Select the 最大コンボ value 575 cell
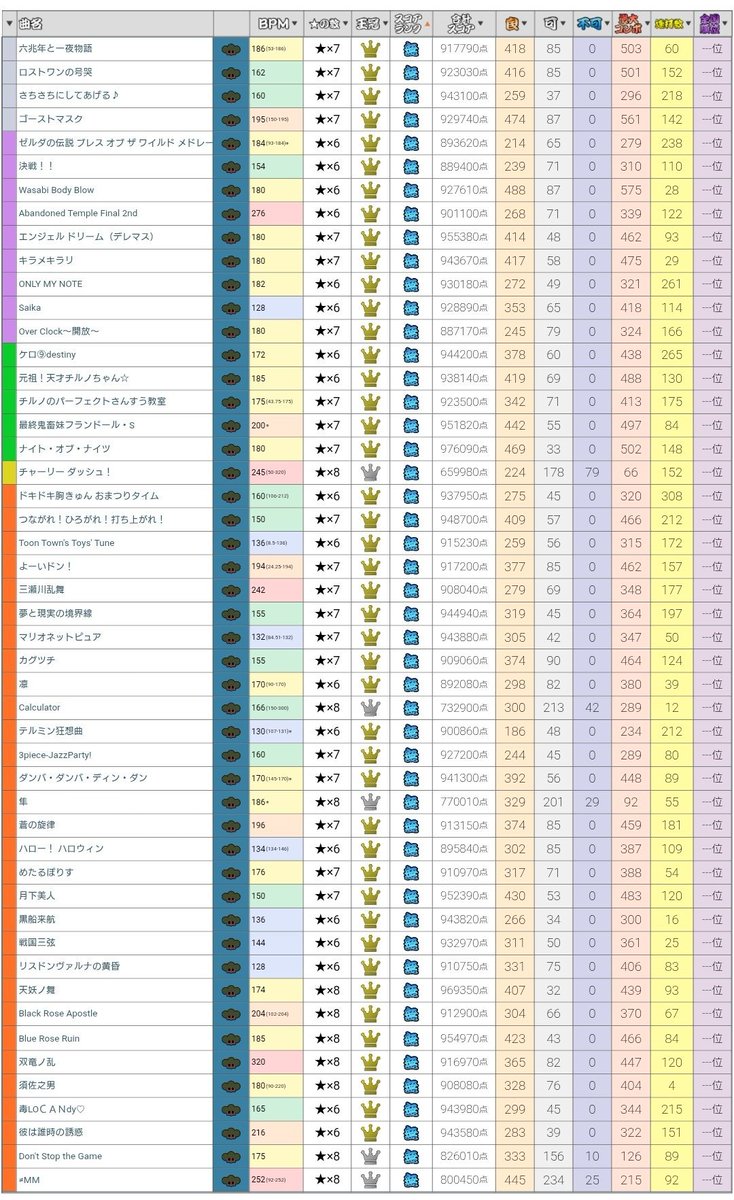The image size is (734, 1200). click(x=631, y=190)
